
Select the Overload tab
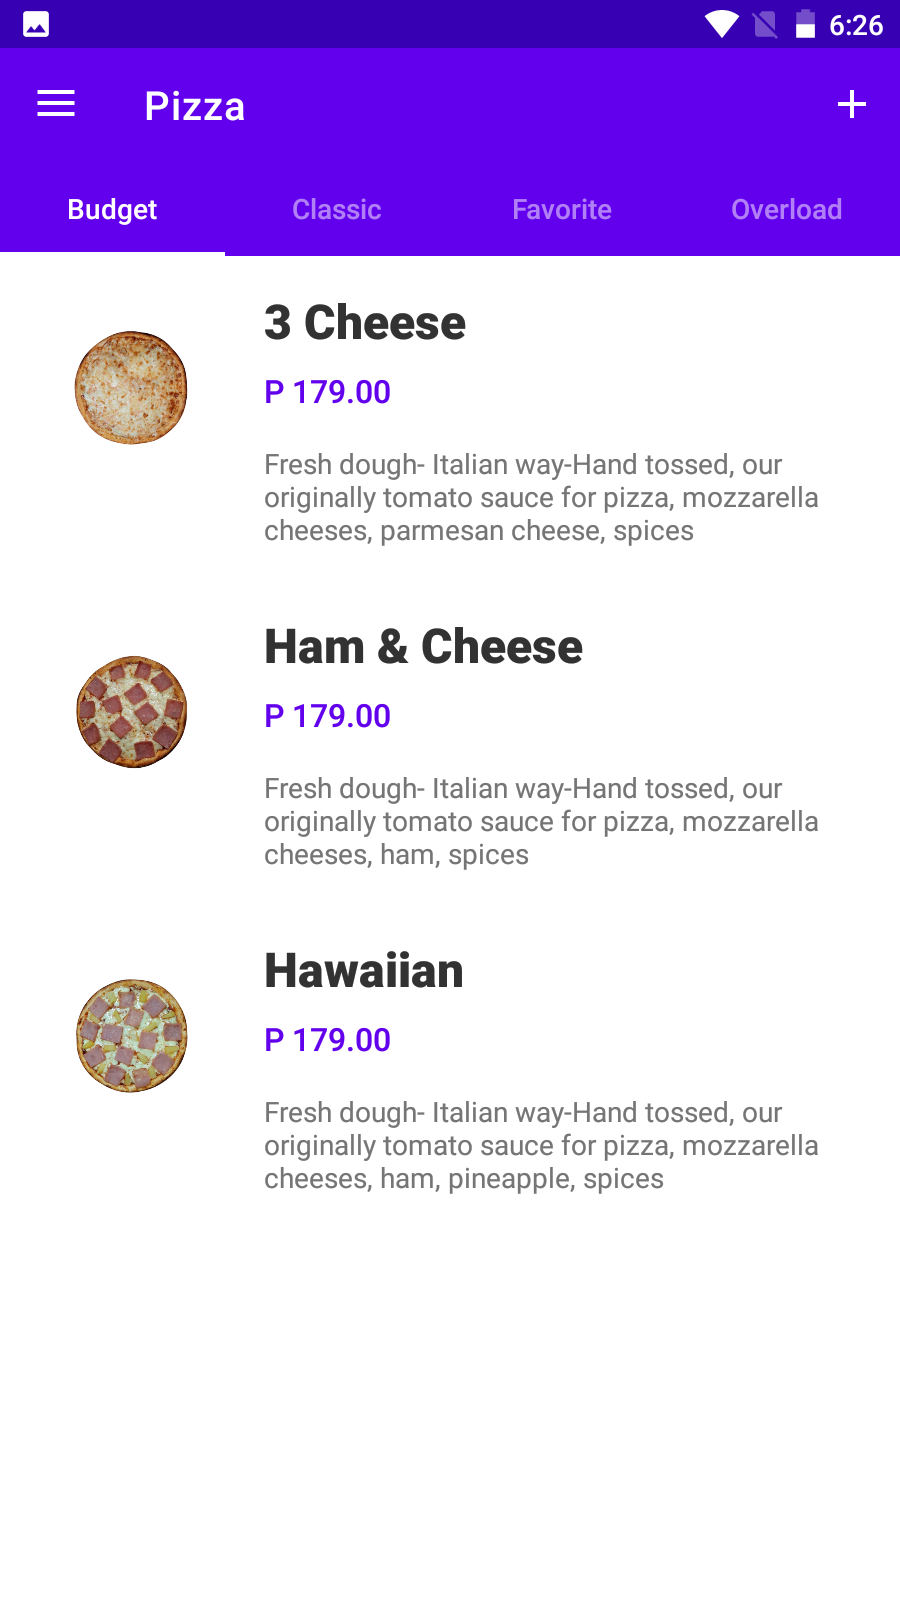[x=787, y=210]
